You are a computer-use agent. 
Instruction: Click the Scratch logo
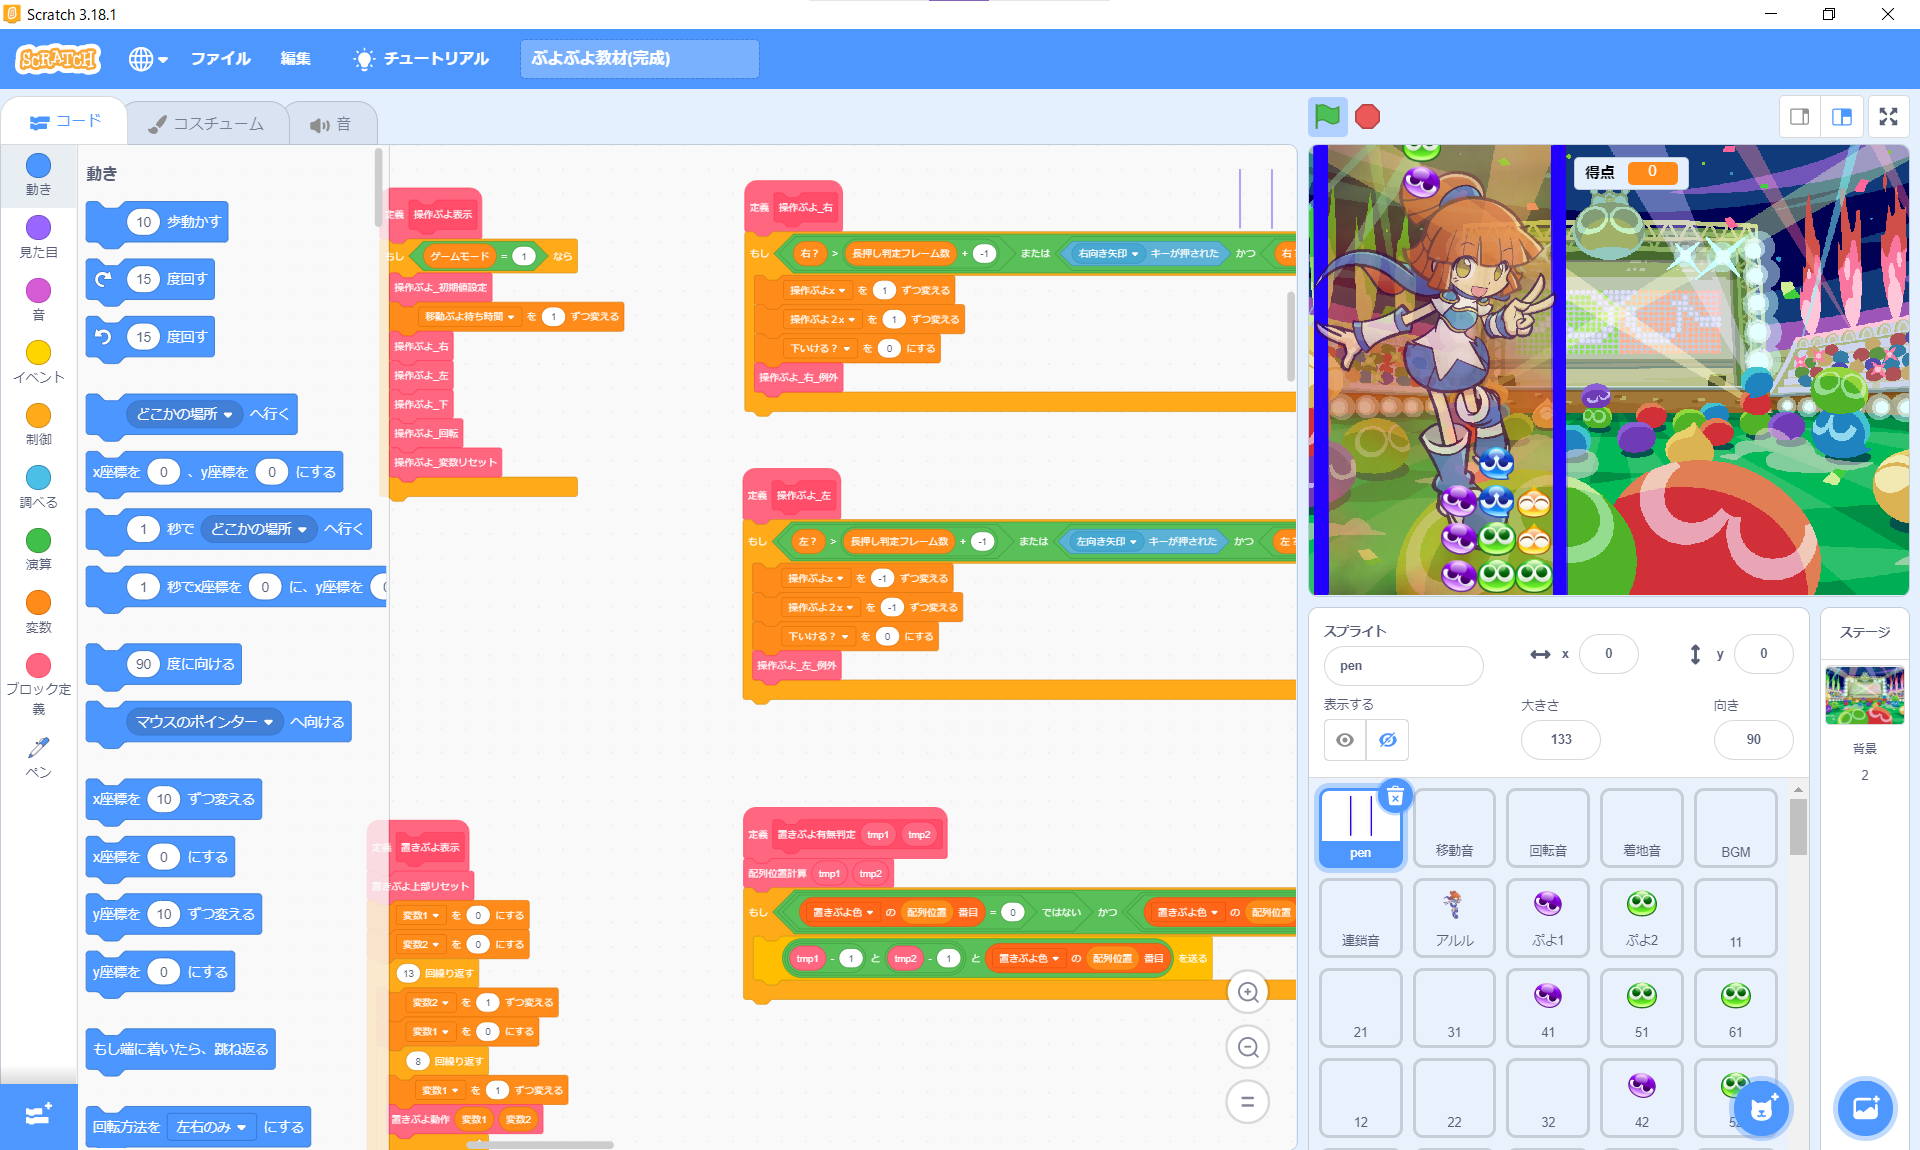click(58, 59)
